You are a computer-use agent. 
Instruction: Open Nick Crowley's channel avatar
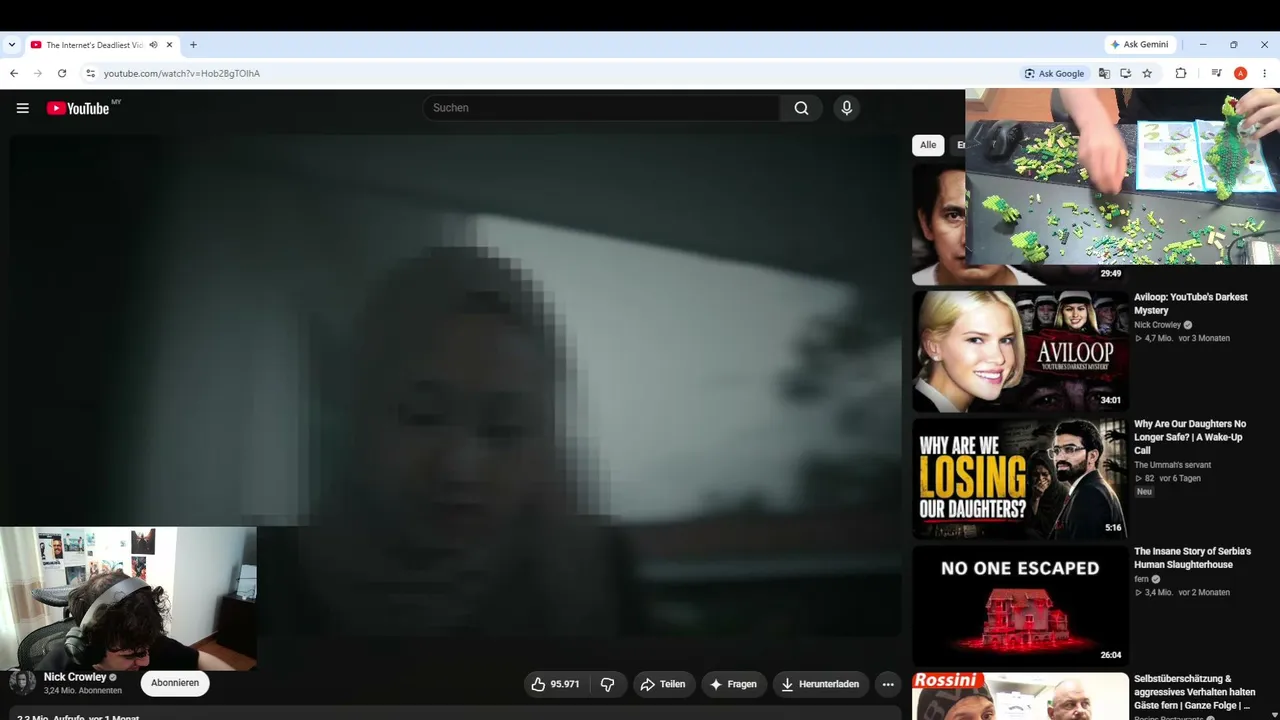(22, 683)
